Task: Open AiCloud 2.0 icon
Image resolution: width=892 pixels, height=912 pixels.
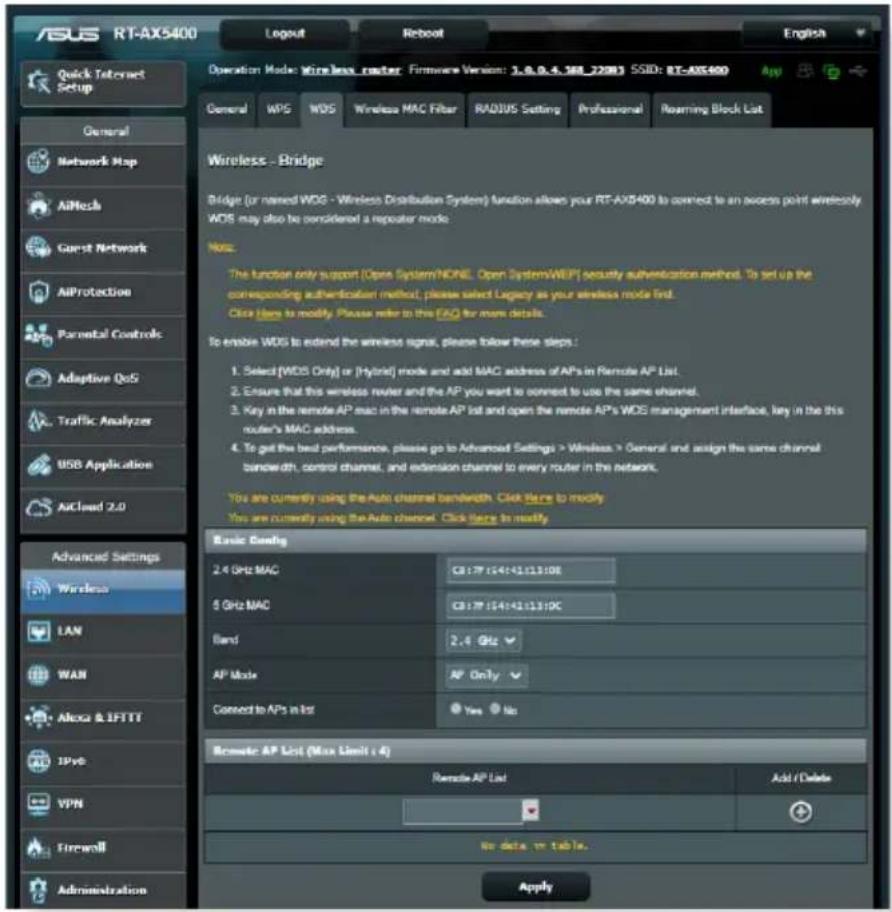Action: (38, 507)
